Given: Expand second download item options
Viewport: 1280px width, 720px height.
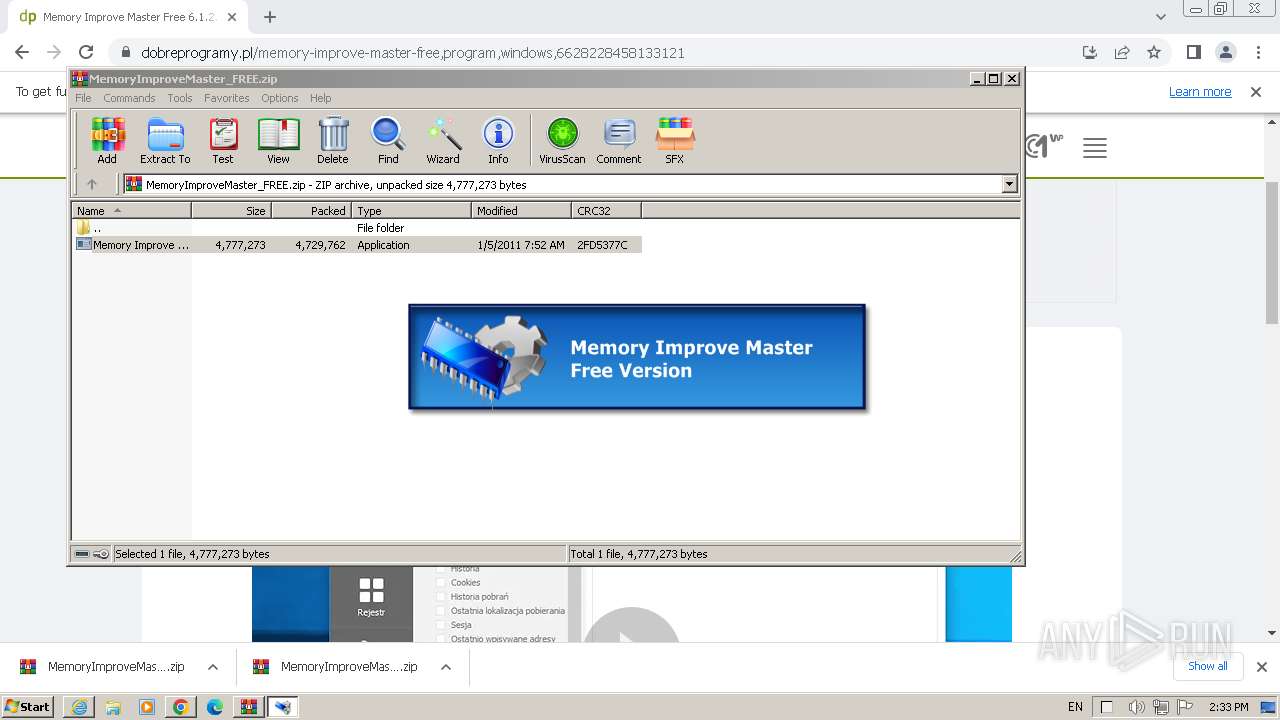Looking at the screenshot, I should [x=446, y=667].
